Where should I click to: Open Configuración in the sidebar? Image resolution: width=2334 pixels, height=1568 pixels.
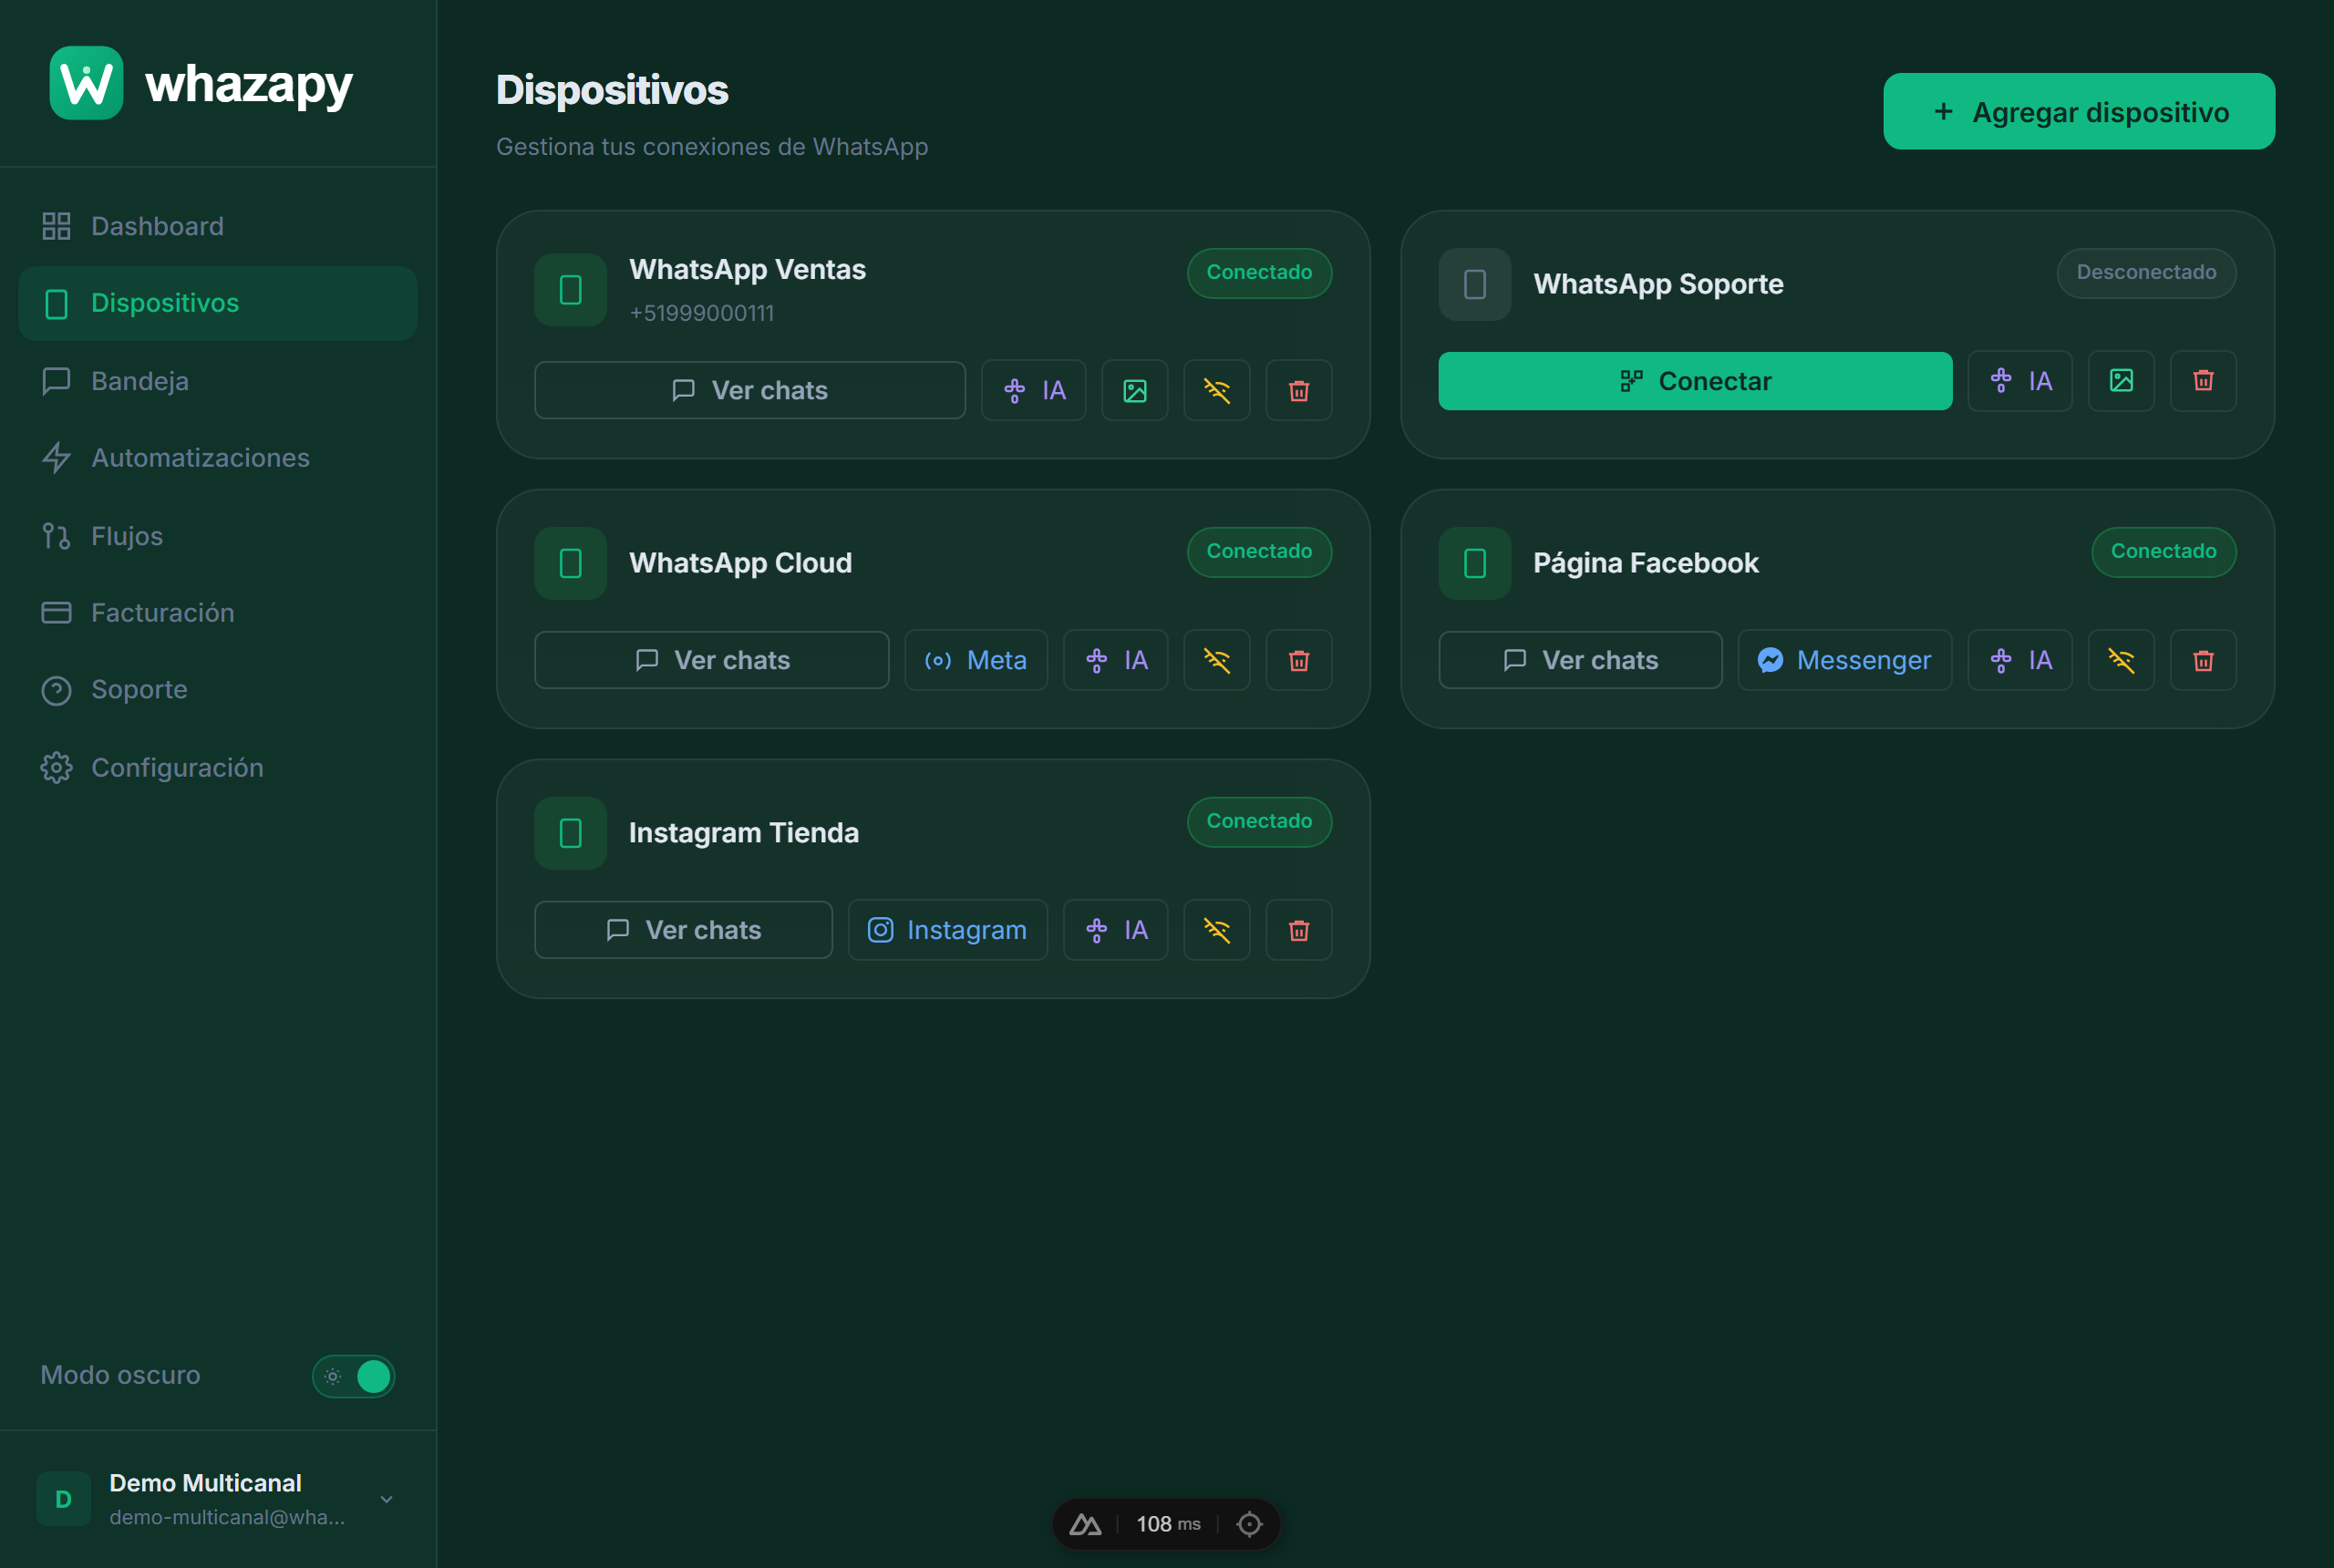click(217, 768)
